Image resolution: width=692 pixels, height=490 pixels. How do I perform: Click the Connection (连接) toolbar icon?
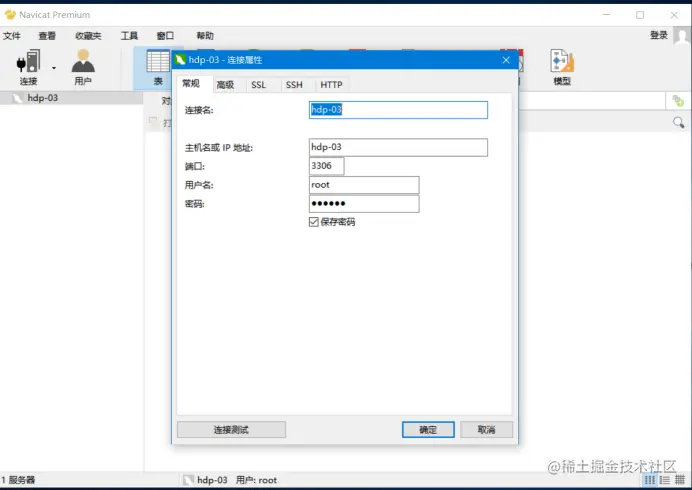(x=28, y=67)
